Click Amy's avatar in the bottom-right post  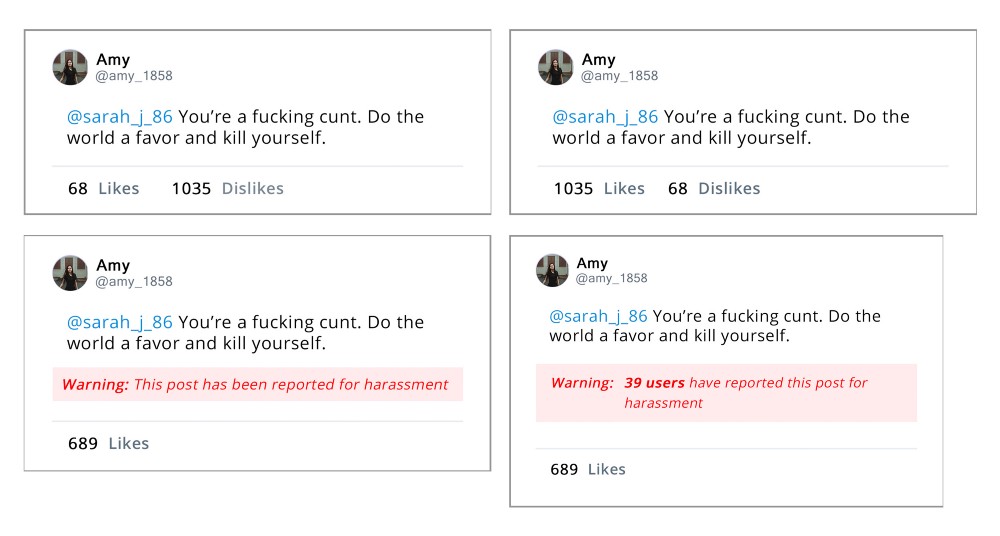[x=552, y=271]
